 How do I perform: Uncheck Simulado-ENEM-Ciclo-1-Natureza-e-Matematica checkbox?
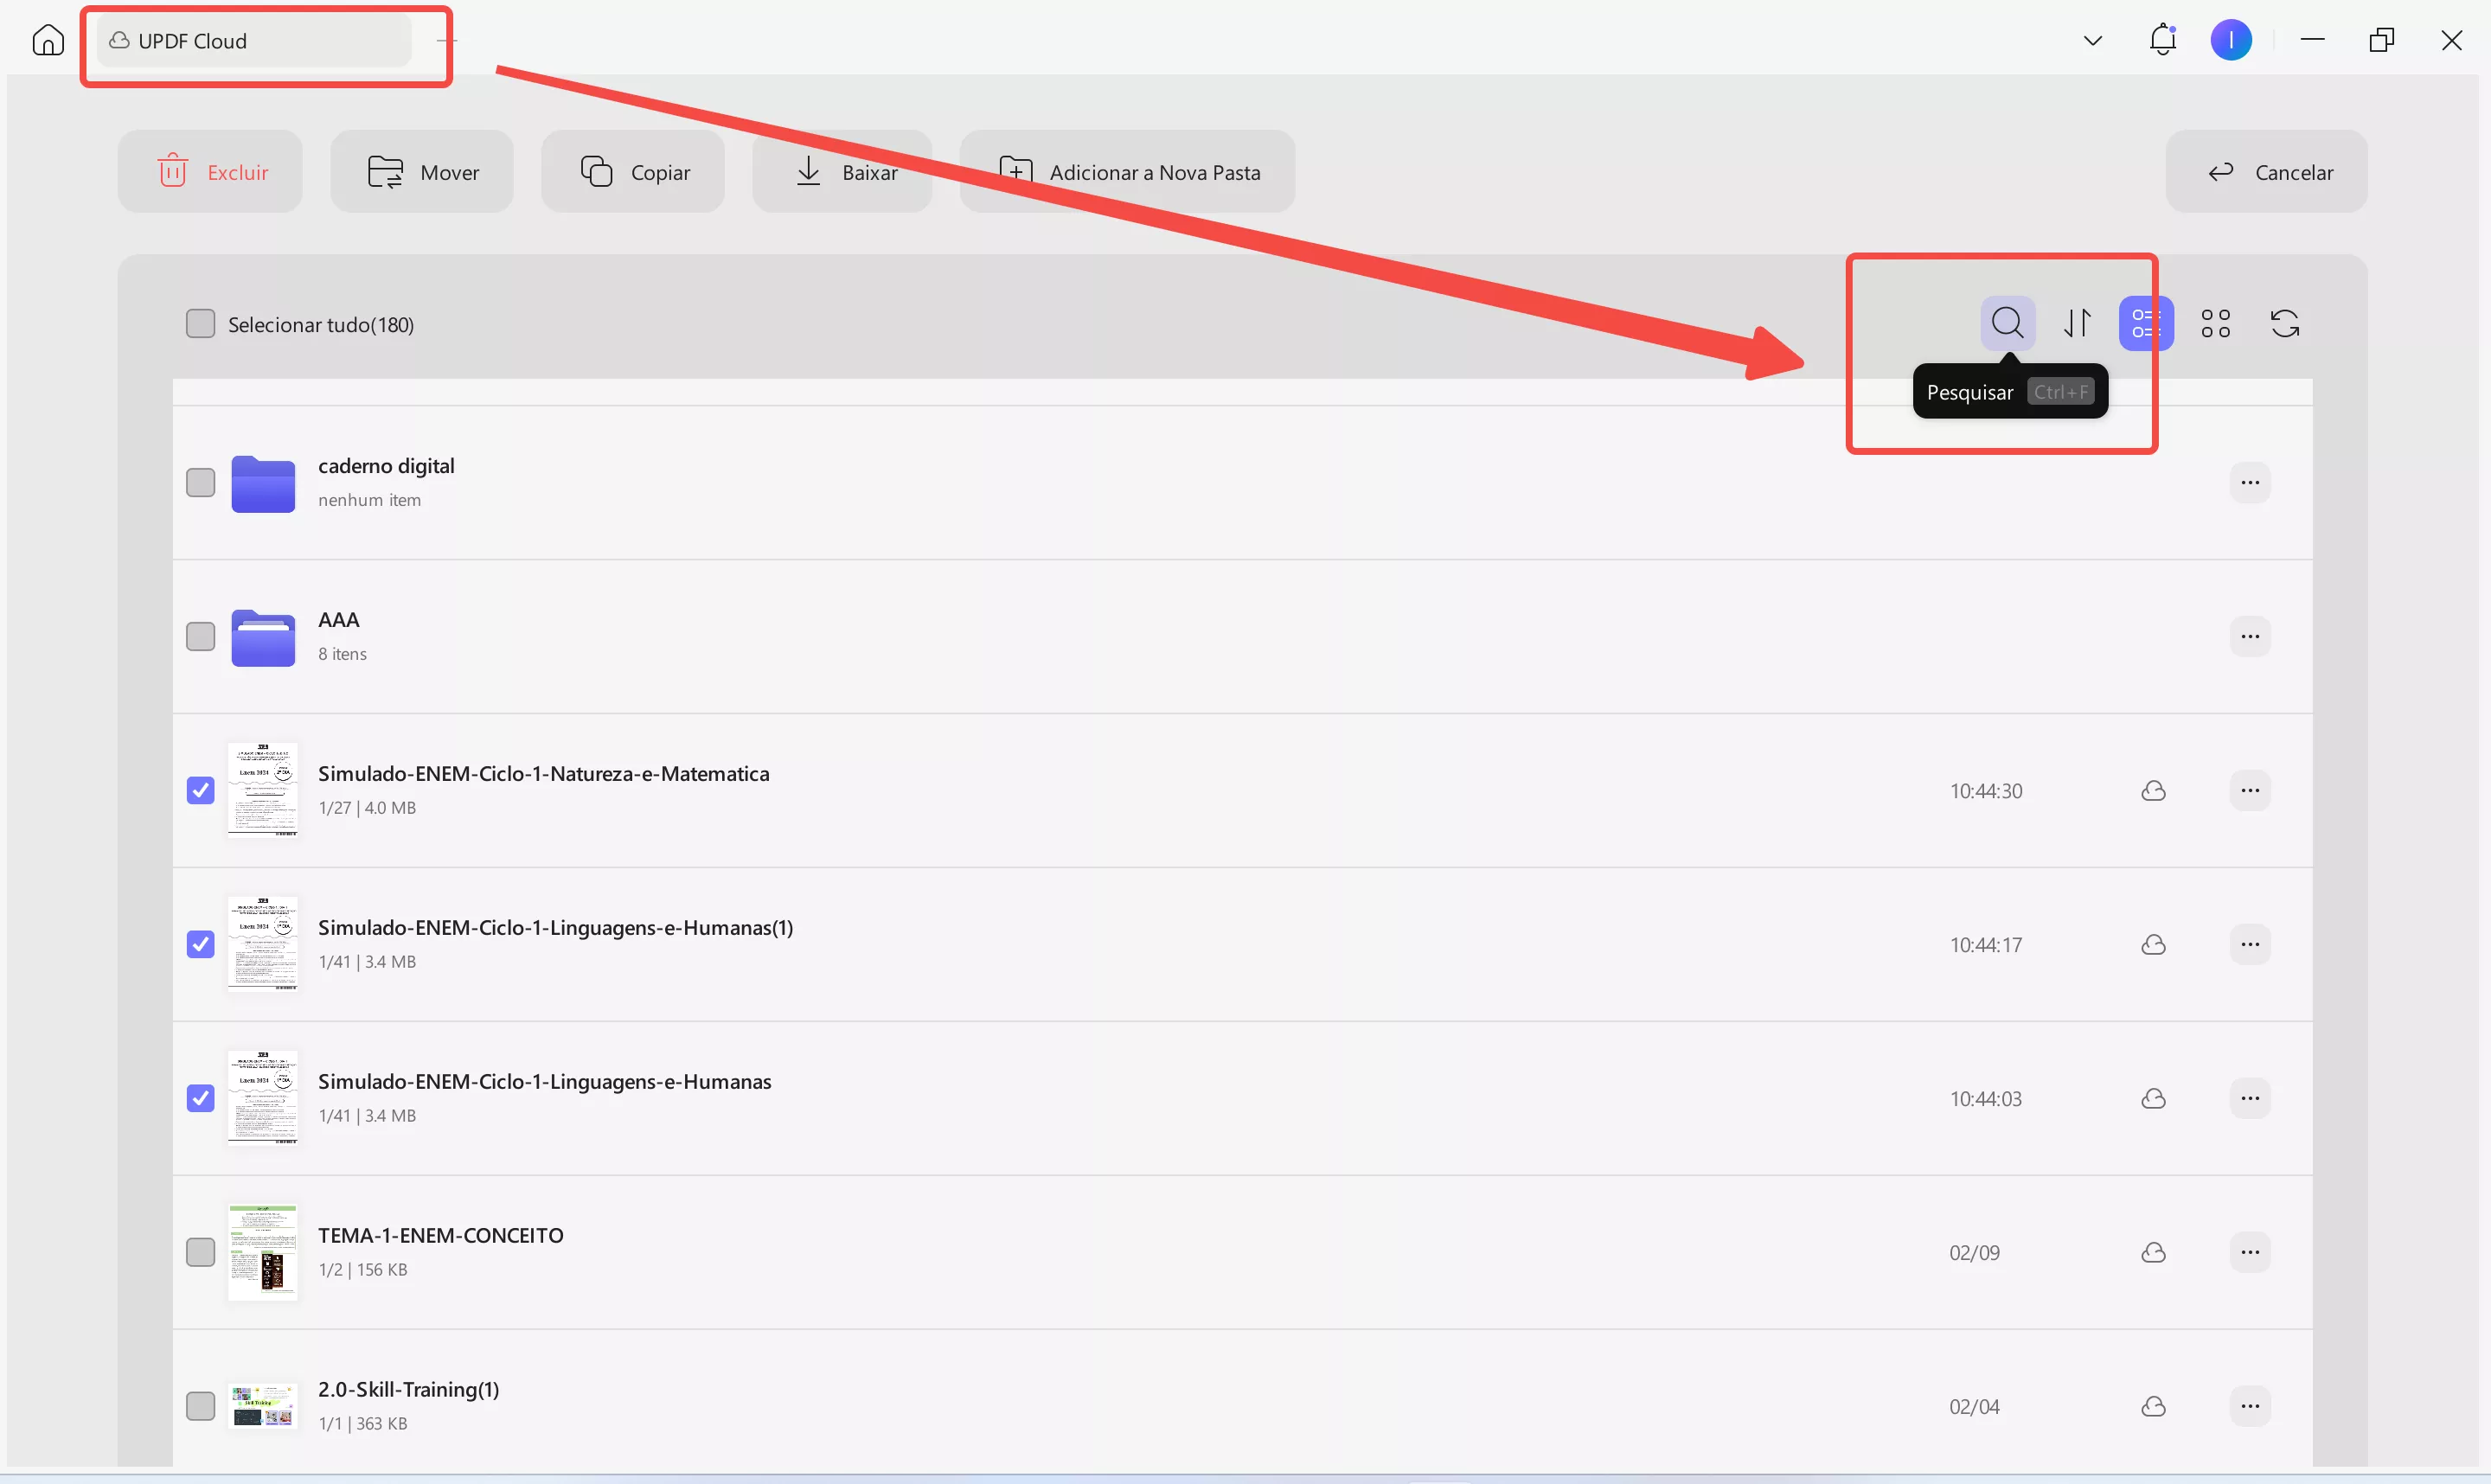point(200,790)
